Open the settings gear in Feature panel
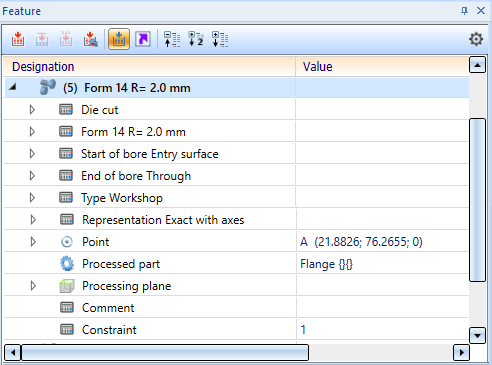This screenshot has width=492, height=365. [476, 39]
